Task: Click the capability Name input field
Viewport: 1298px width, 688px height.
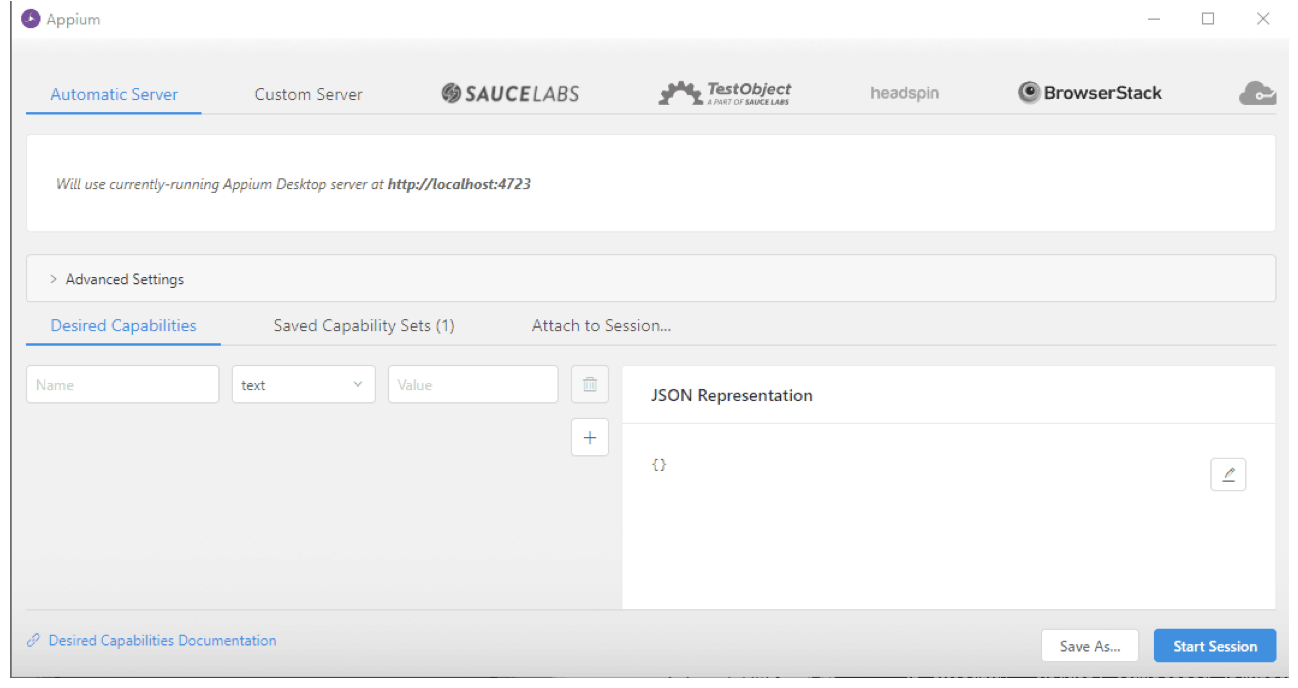Action: (x=122, y=385)
